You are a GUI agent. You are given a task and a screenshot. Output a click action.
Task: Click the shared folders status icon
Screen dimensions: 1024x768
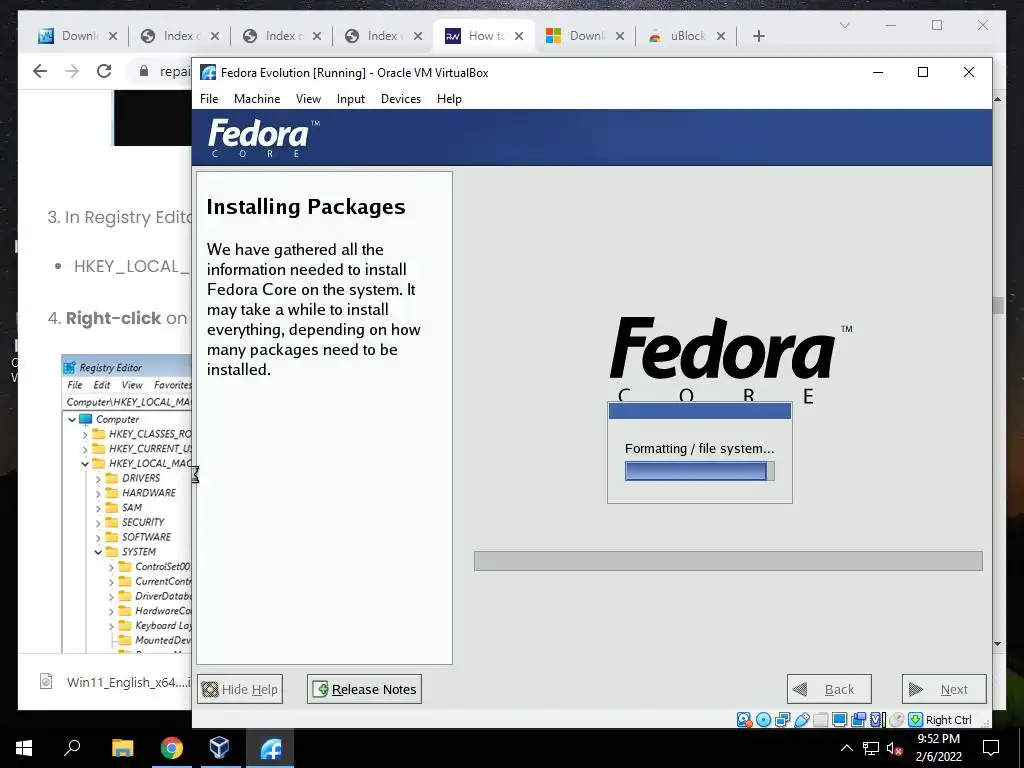[821, 720]
